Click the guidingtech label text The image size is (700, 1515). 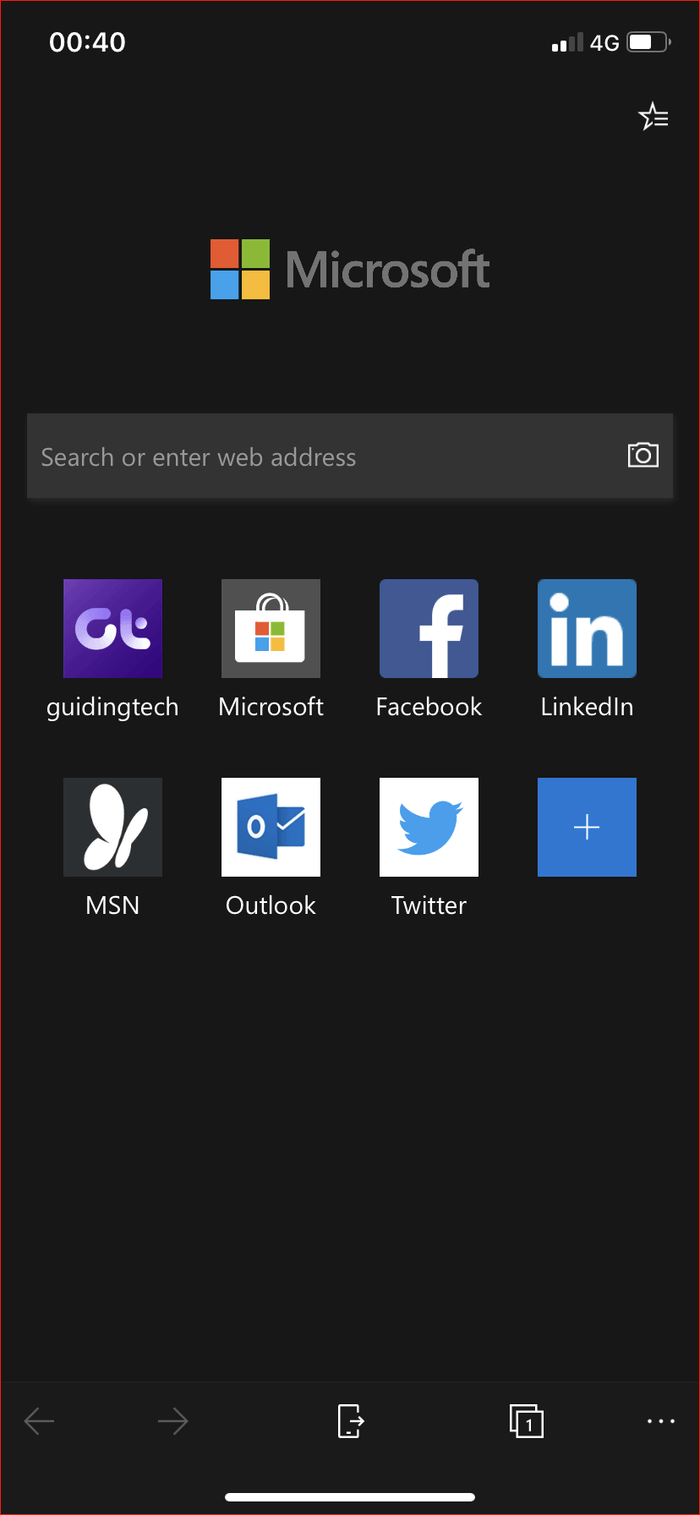pyautogui.click(x=112, y=708)
